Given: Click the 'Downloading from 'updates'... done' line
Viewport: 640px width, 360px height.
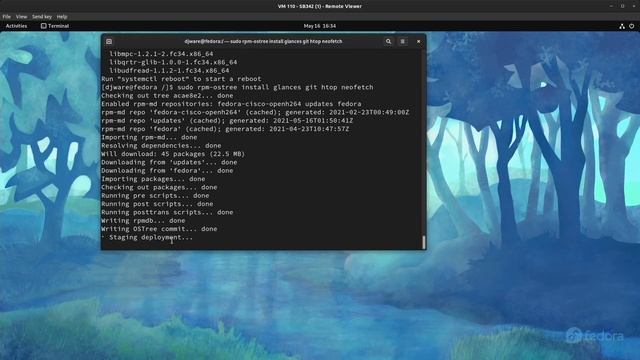Looking at the screenshot, I should 169,162.
